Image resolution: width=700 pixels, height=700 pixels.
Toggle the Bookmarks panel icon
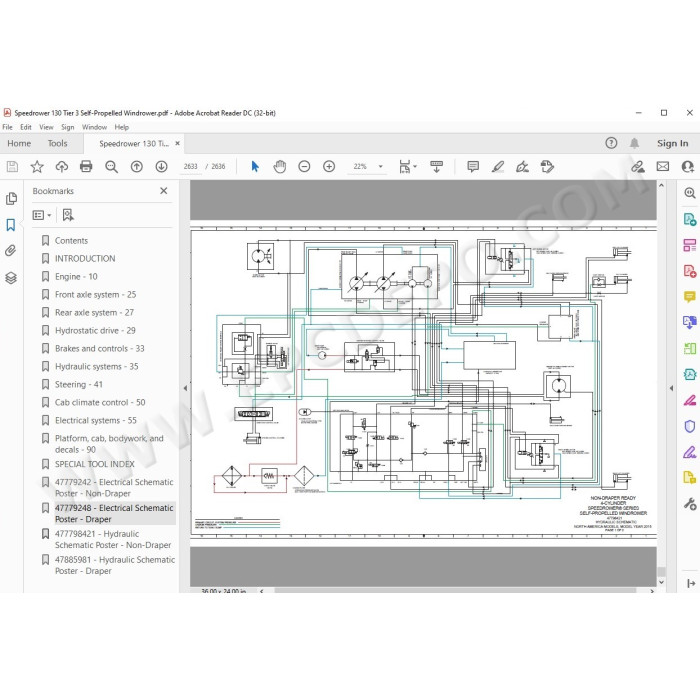point(11,225)
